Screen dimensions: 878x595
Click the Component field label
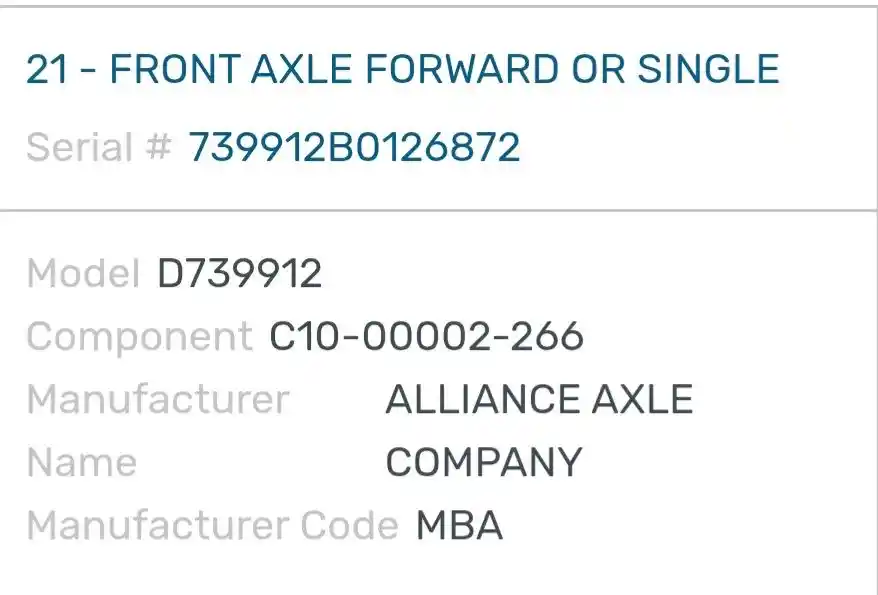139,337
